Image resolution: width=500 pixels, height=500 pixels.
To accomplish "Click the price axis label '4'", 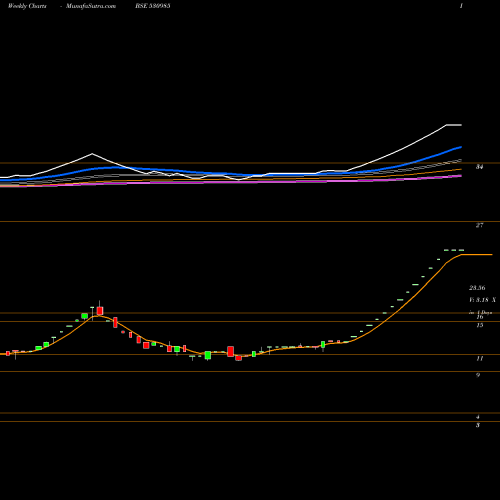I will point(478,417).
